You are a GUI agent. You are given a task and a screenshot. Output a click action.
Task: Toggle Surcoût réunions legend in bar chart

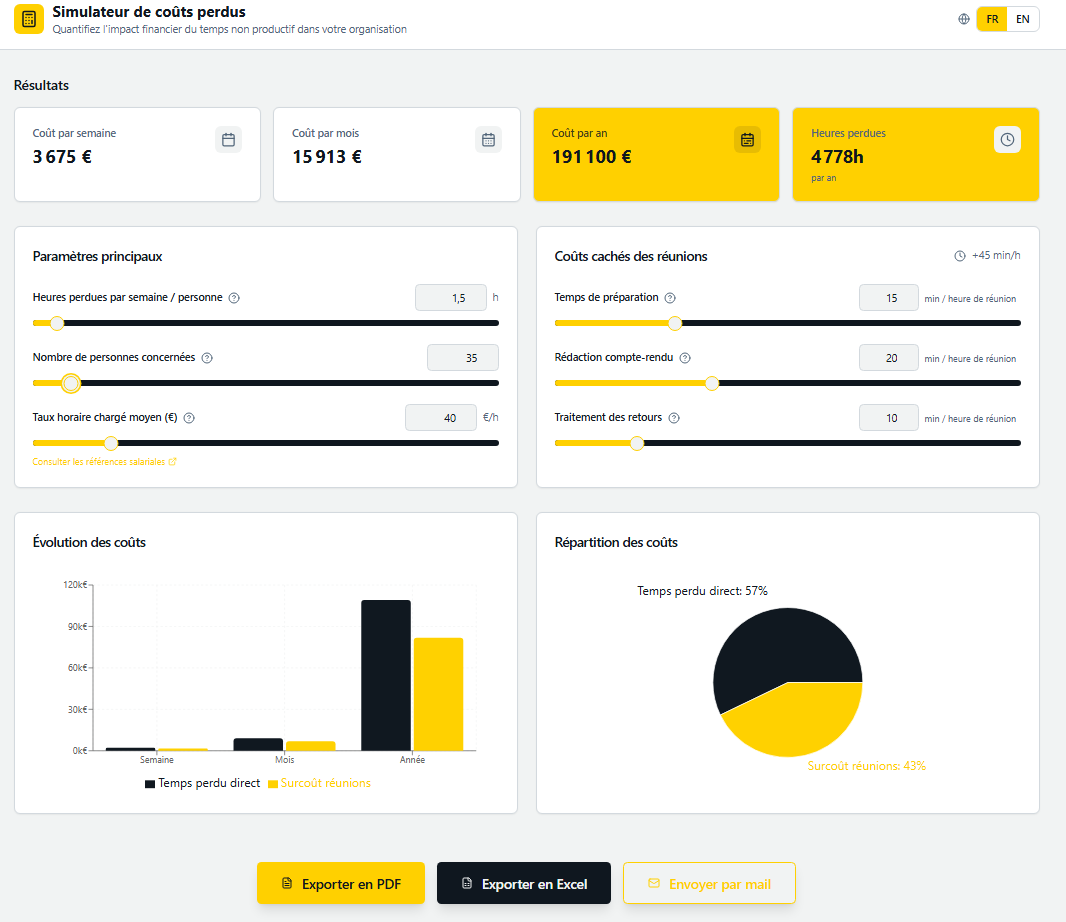click(x=319, y=783)
